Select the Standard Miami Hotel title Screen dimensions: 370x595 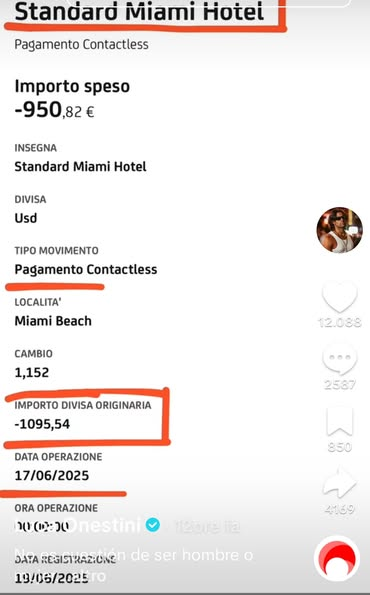[x=139, y=11]
